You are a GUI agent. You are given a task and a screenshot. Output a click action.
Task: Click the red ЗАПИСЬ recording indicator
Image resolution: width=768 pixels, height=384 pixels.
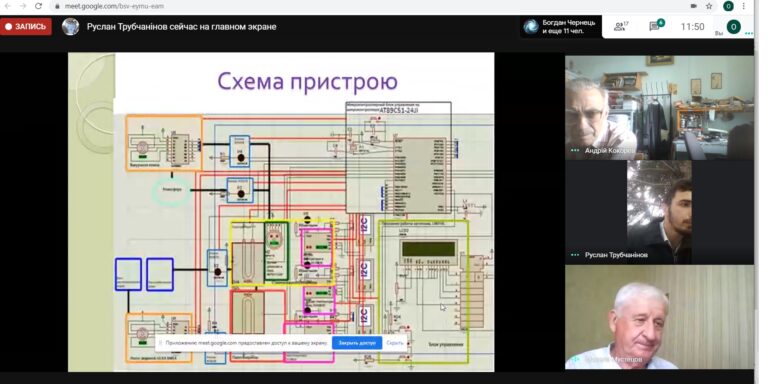point(25,26)
